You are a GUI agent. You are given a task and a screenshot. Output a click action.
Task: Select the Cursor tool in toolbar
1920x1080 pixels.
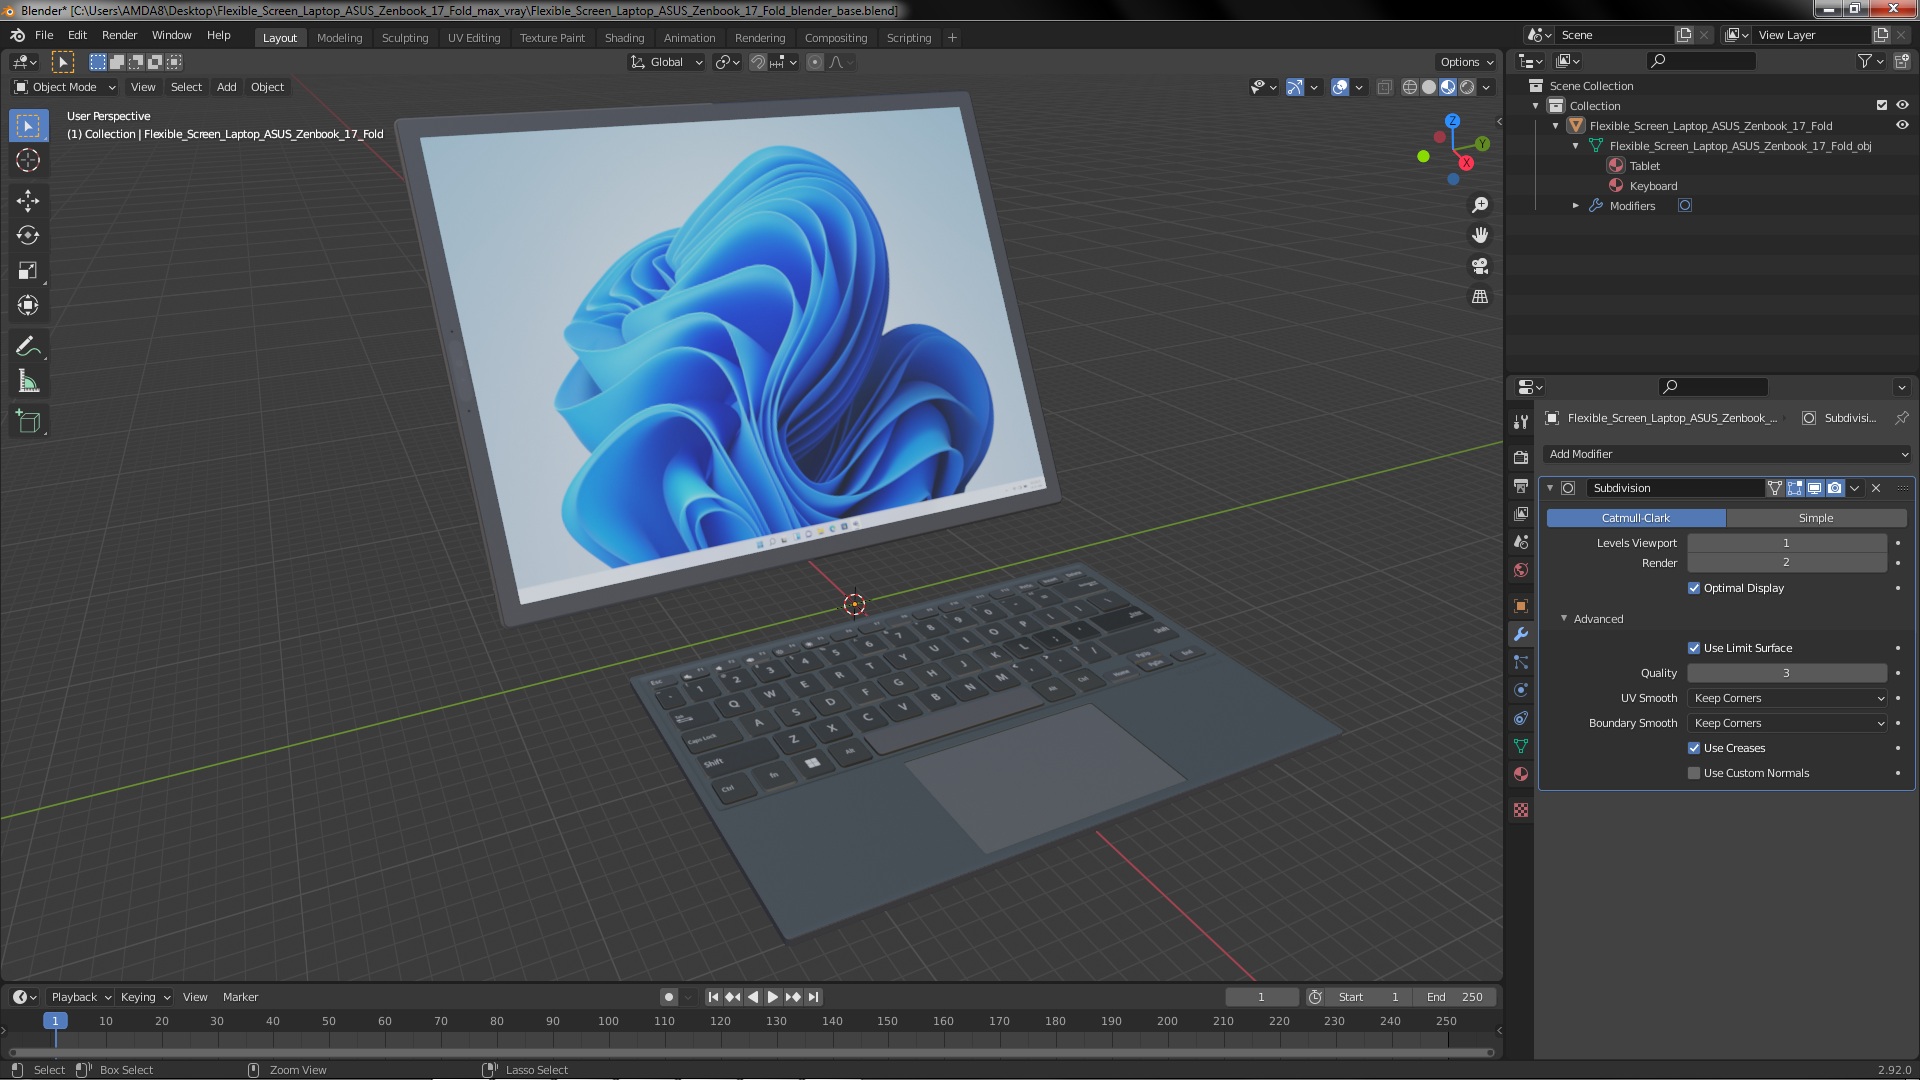[x=28, y=160]
